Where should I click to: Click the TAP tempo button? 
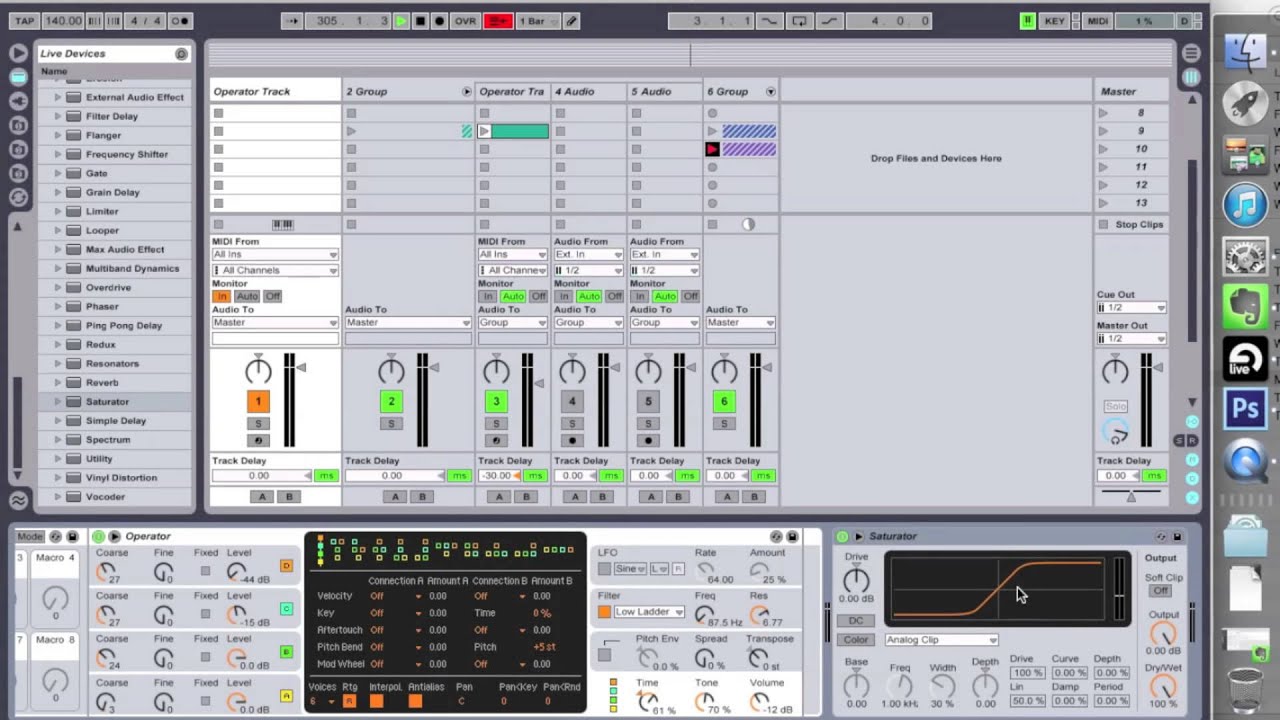tap(25, 21)
